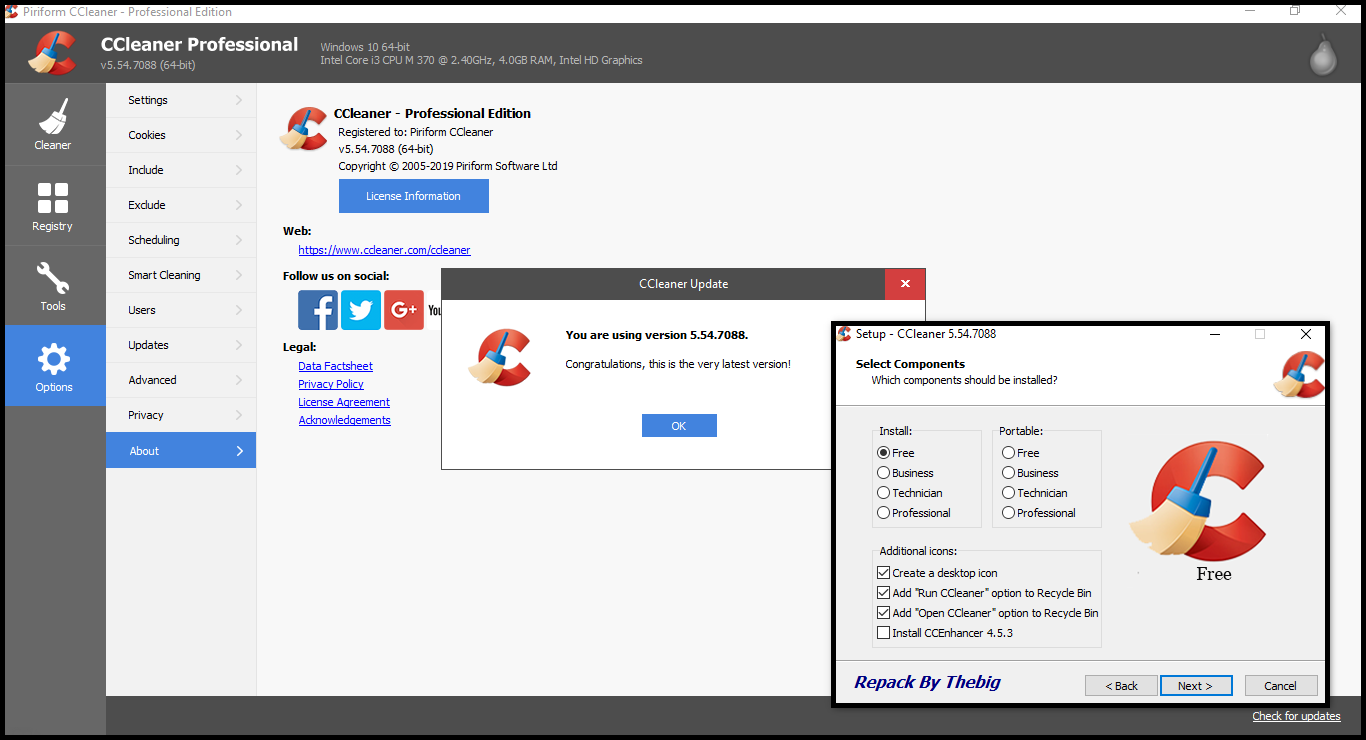The image size is (1366, 740).
Task: Close the CCleaner Update dialog
Action: 905,284
